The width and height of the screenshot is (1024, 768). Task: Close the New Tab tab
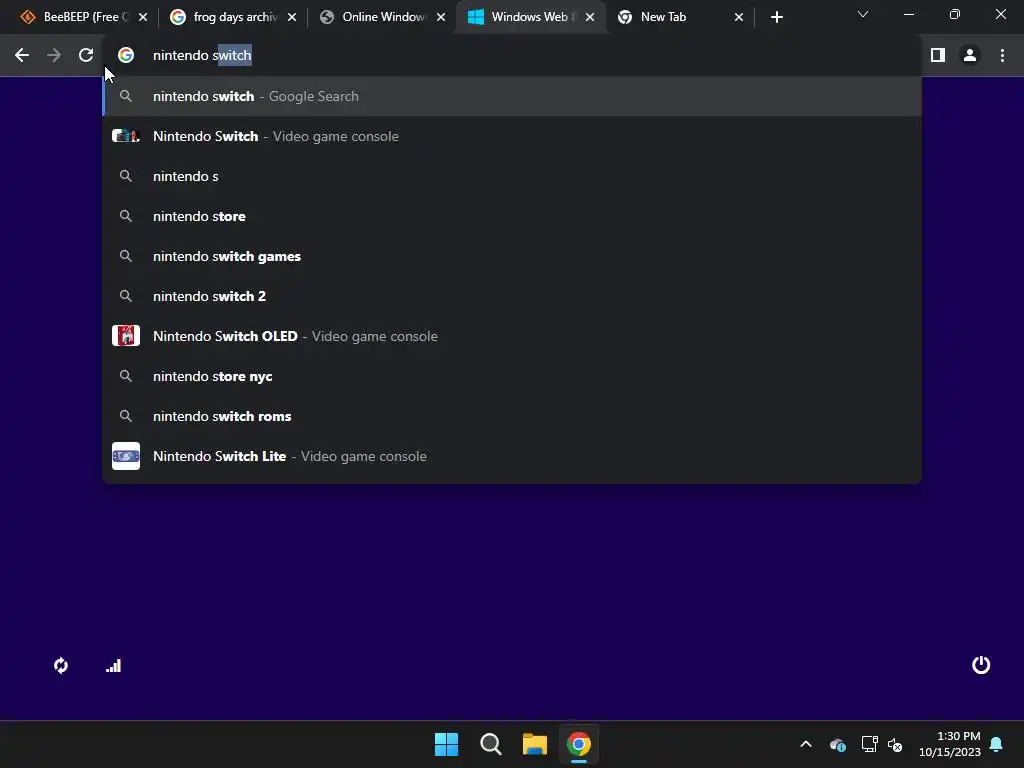coord(739,18)
